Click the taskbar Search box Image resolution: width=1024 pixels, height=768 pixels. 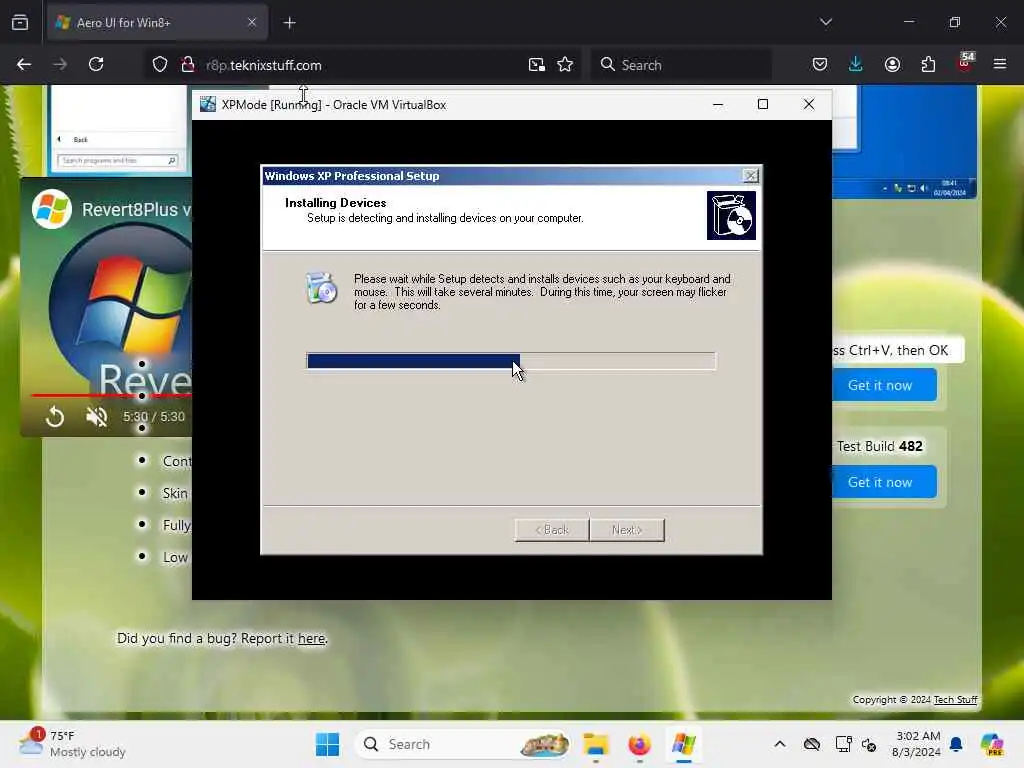[x=463, y=744]
